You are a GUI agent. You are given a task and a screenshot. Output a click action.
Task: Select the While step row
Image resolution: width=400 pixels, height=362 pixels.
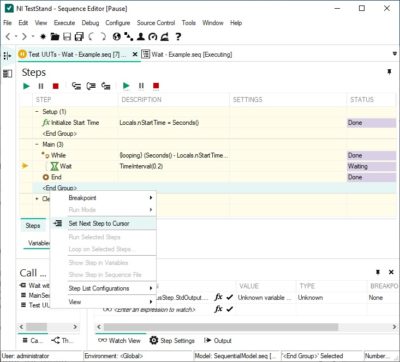click(208, 155)
